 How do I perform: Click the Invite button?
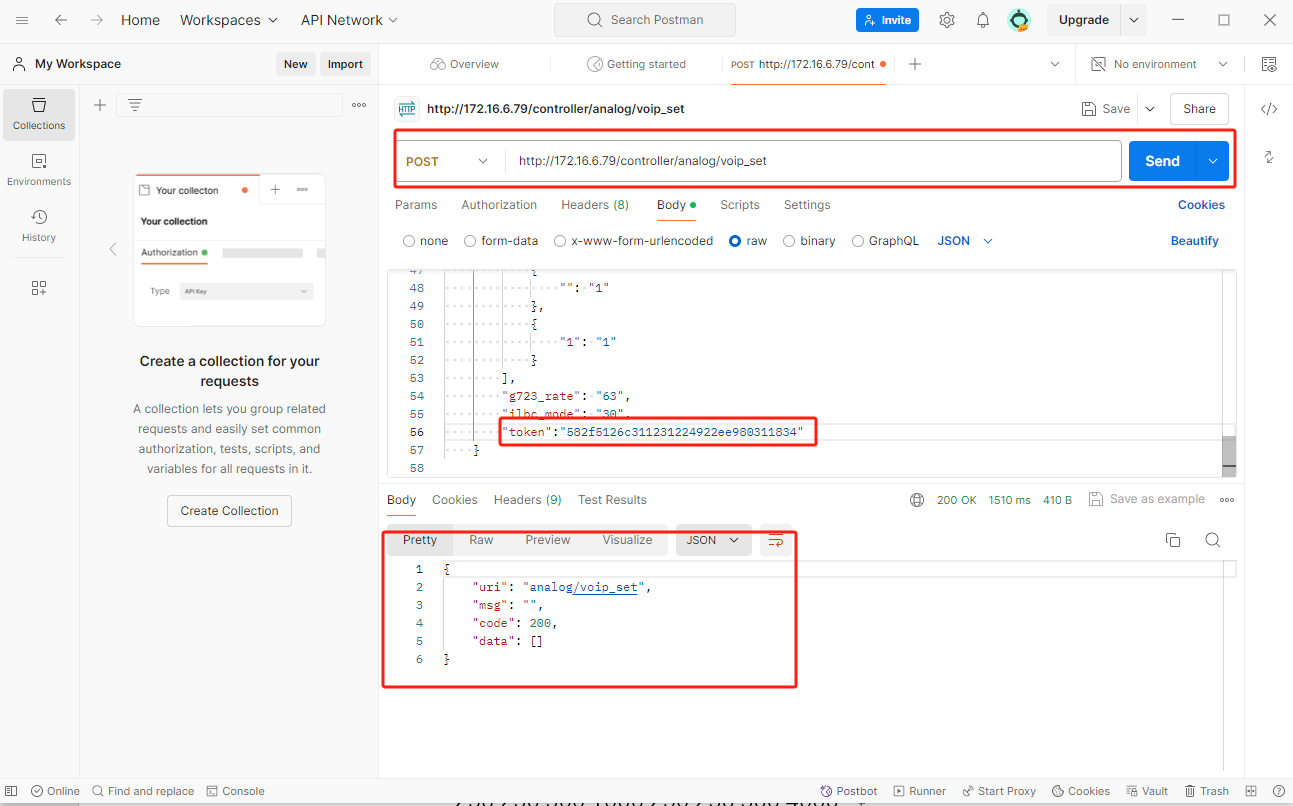[x=887, y=20]
